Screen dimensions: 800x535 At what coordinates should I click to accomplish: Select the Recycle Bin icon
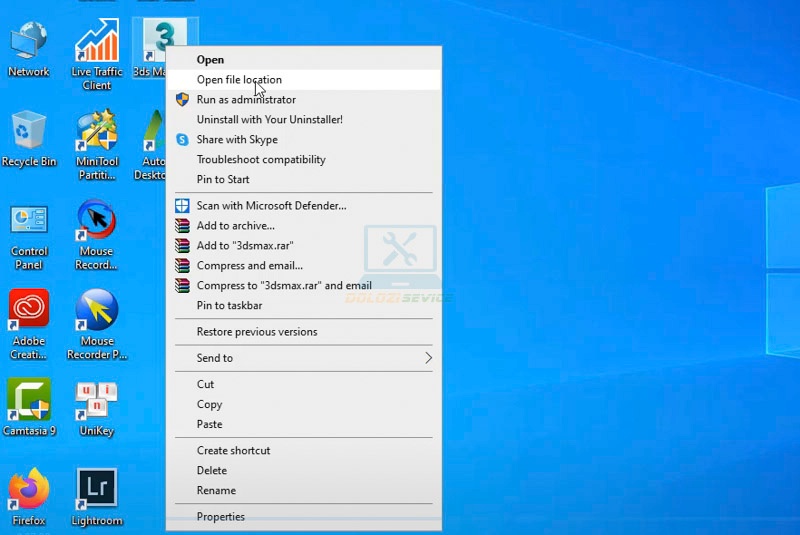[x=29, y=139]
